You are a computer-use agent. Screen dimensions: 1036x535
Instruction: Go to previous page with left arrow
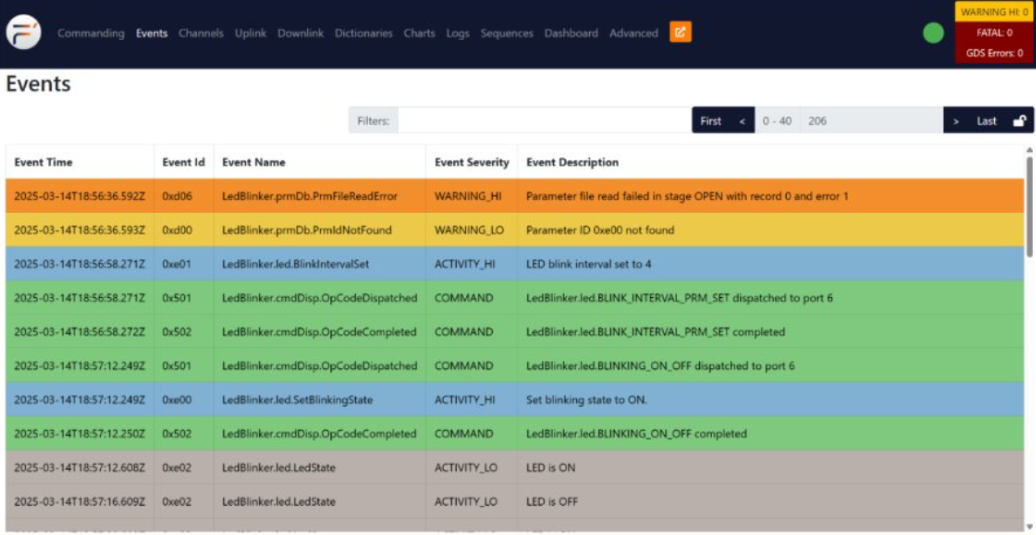coord(742,121)
